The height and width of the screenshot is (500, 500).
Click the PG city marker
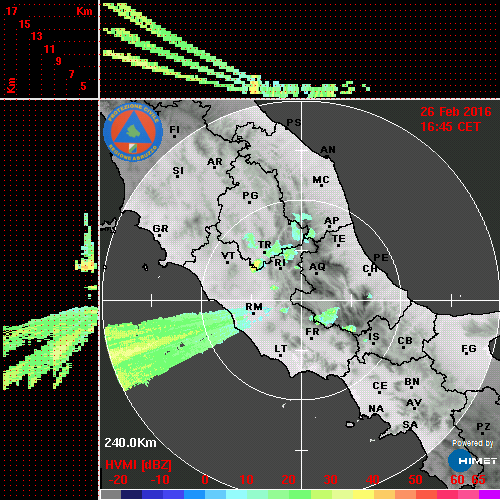pos(249,202)
